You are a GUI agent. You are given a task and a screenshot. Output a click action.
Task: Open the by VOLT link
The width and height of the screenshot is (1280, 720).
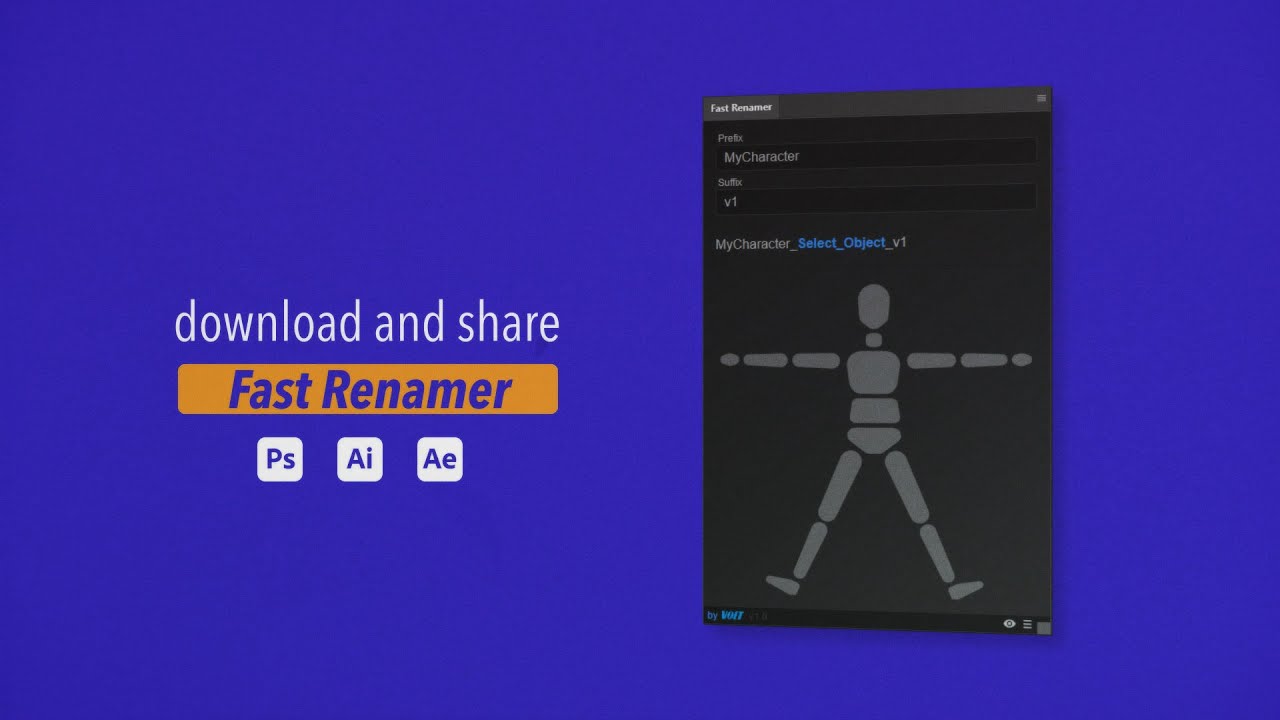click(x=725, y=615)
